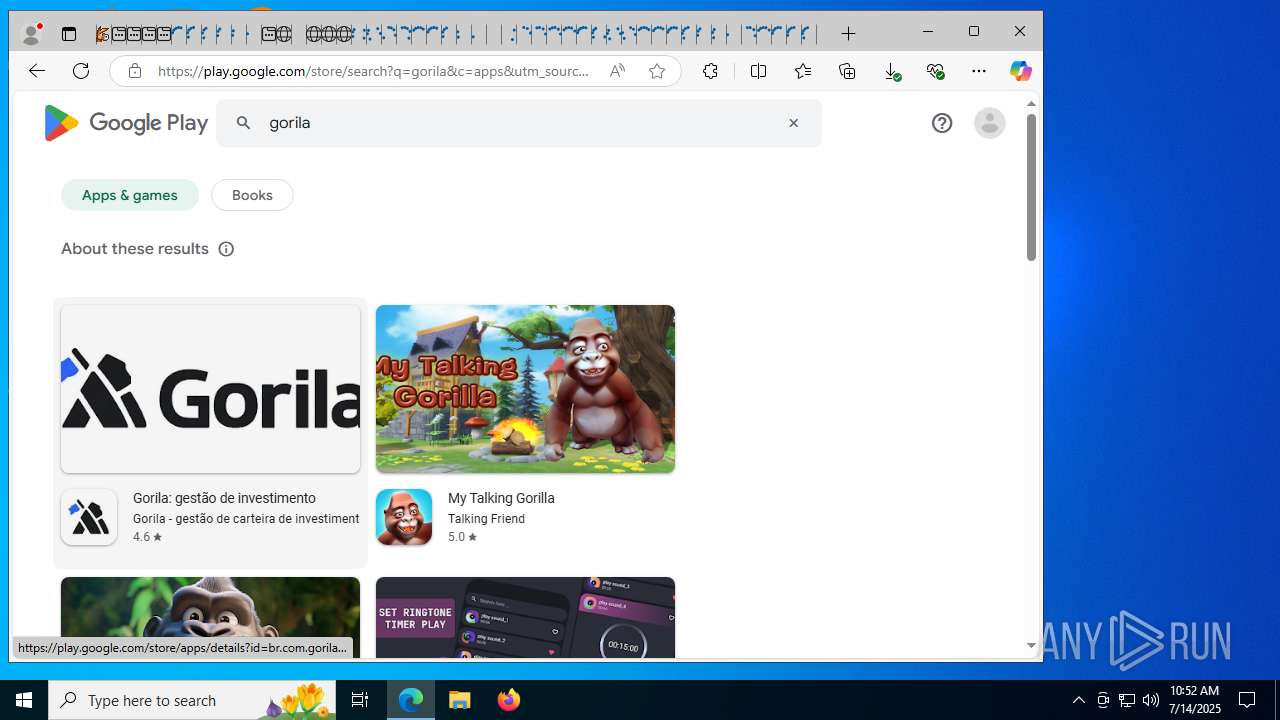Launch Firefox from the taskbar
This screenshot has height=720, width=1280.
point(509,700)
